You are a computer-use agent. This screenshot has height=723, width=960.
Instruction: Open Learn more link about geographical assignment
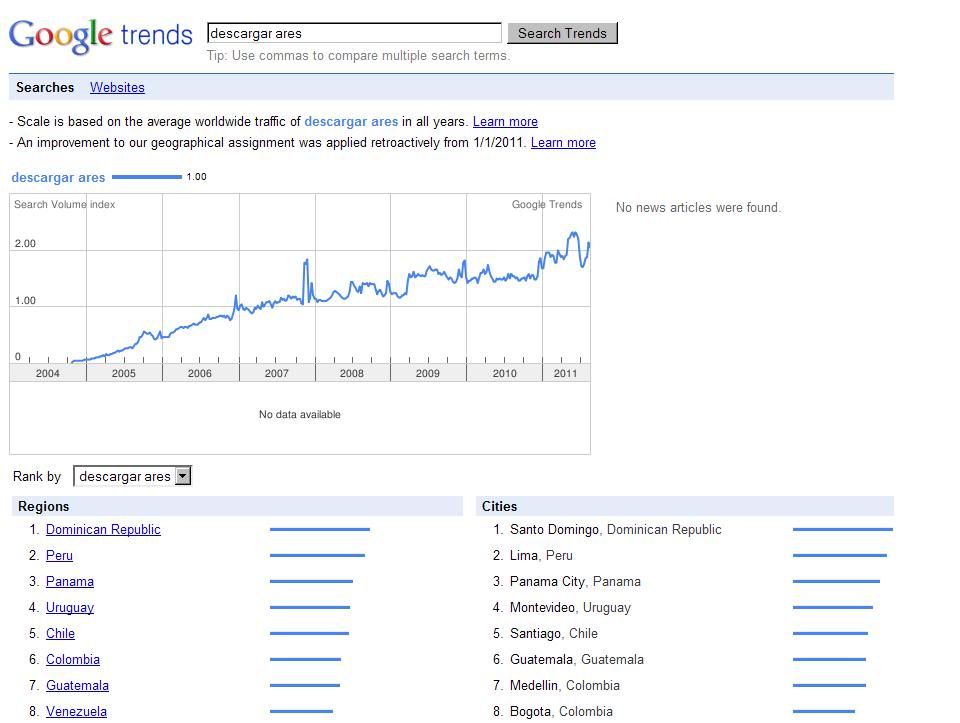point(563,142)
